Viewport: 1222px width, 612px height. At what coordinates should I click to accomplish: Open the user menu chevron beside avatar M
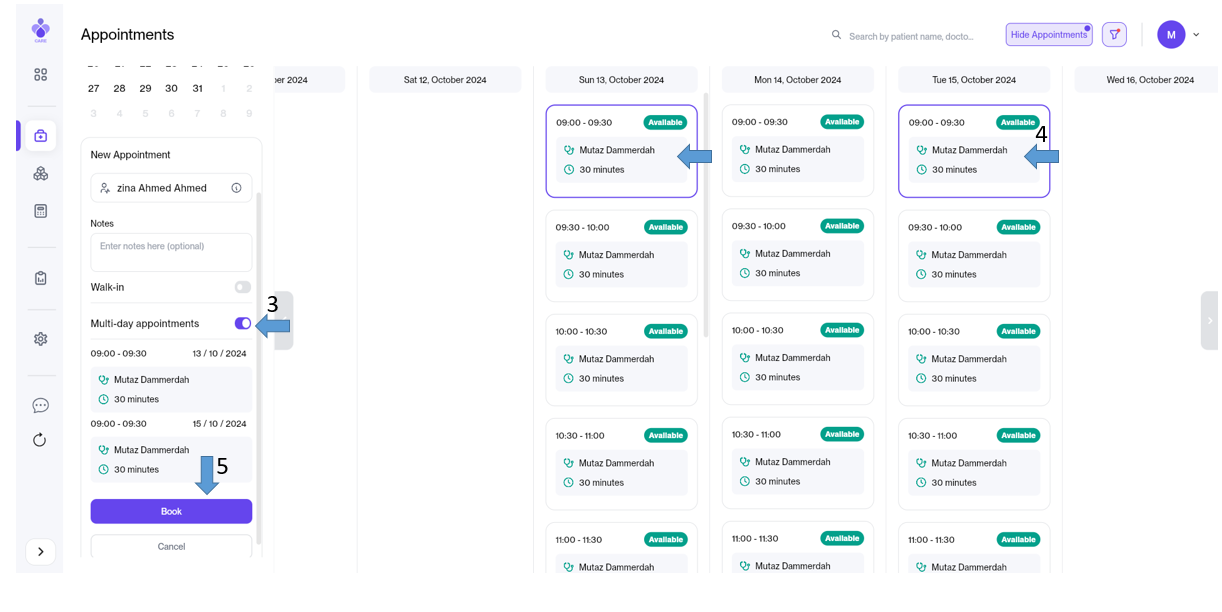click(1196, 35)
